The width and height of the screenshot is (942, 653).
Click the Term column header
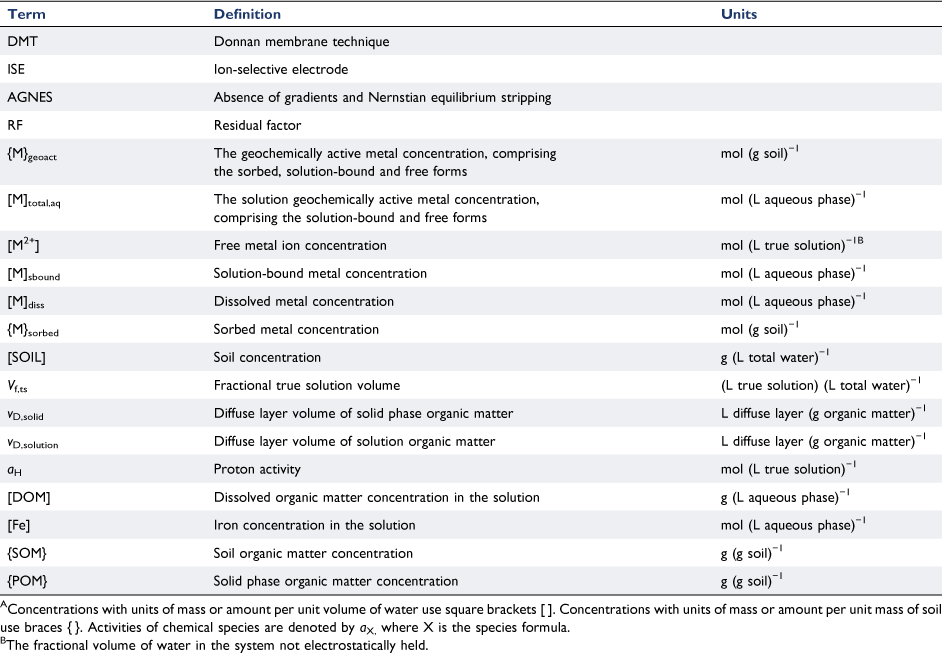click(26, 14)
